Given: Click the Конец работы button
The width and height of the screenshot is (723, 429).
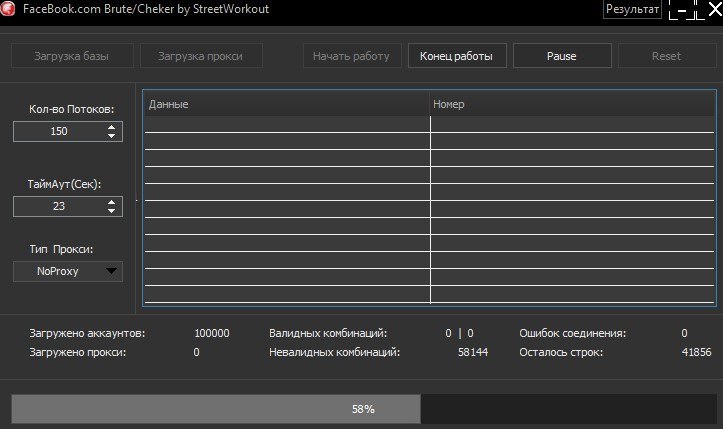Looking at the screenshot, I should pos(457,56).
